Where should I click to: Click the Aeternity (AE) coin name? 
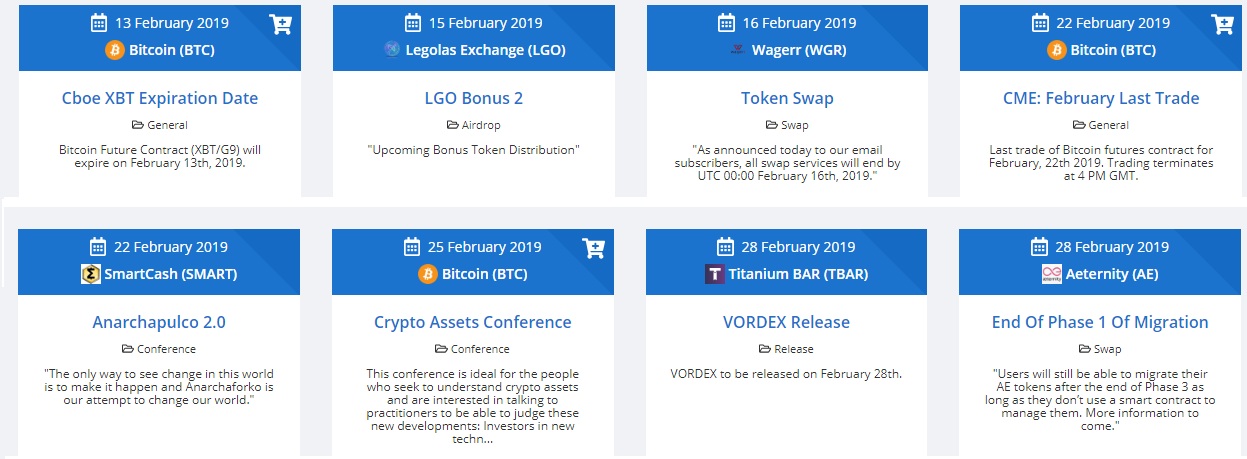(1112, 274)
